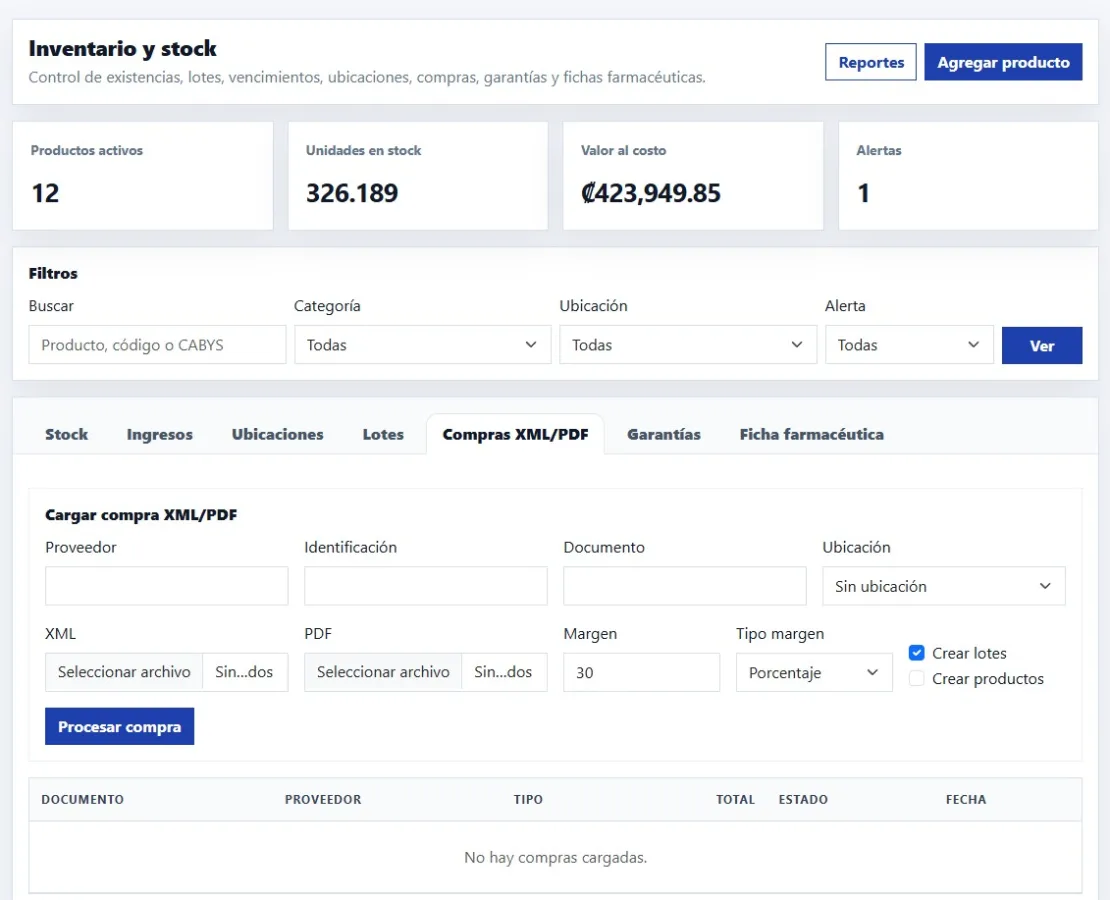
Task: Open the Ficha farmacéutica tab
Action: pyautogui.click(x=811, y=434)
